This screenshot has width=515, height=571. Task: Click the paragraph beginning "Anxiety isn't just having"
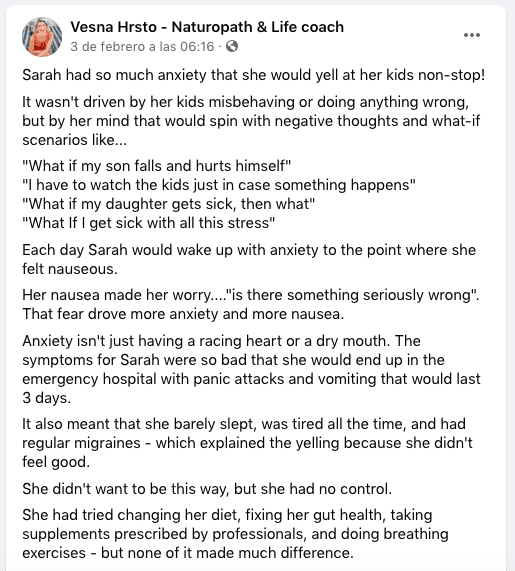251,369
